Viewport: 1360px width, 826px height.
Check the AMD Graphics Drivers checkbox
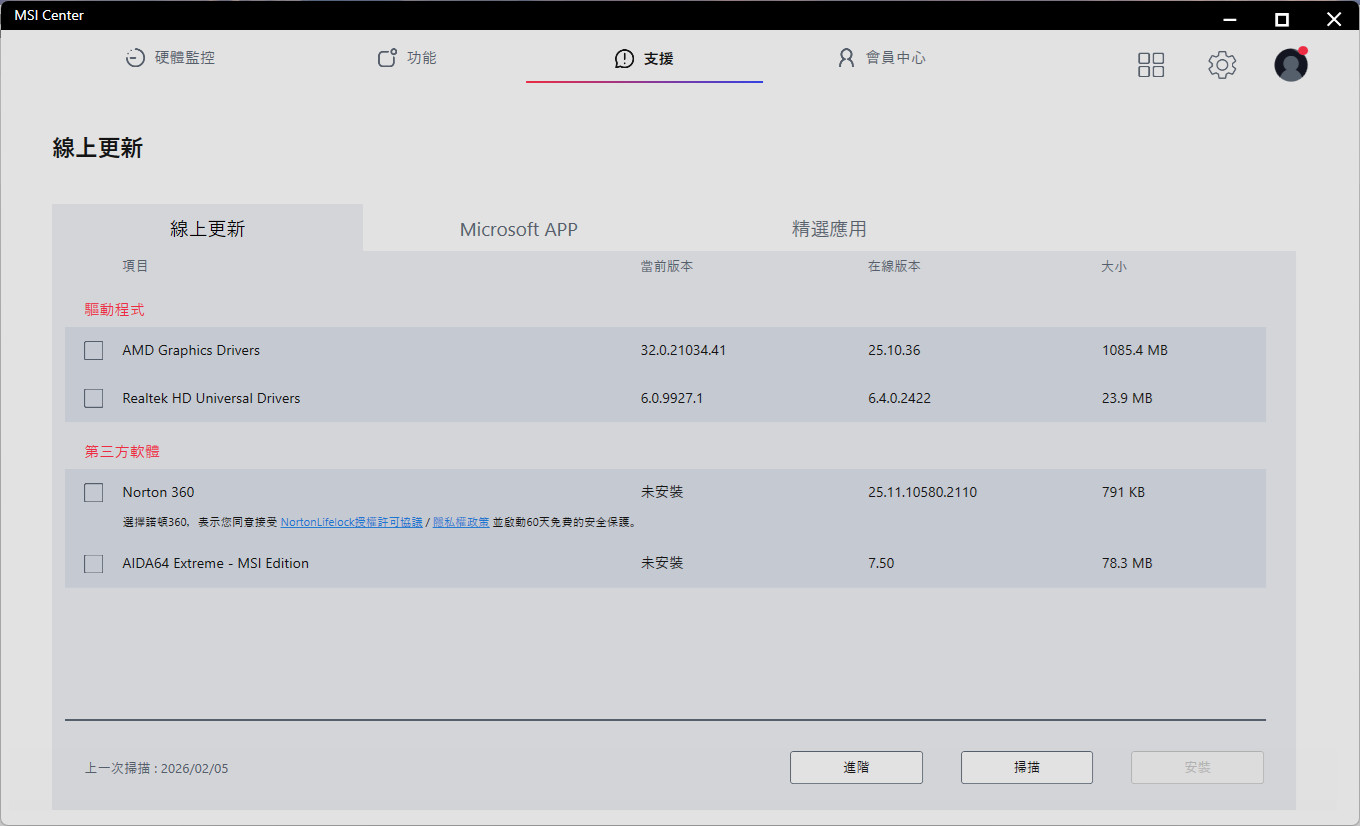coord(94,351)
